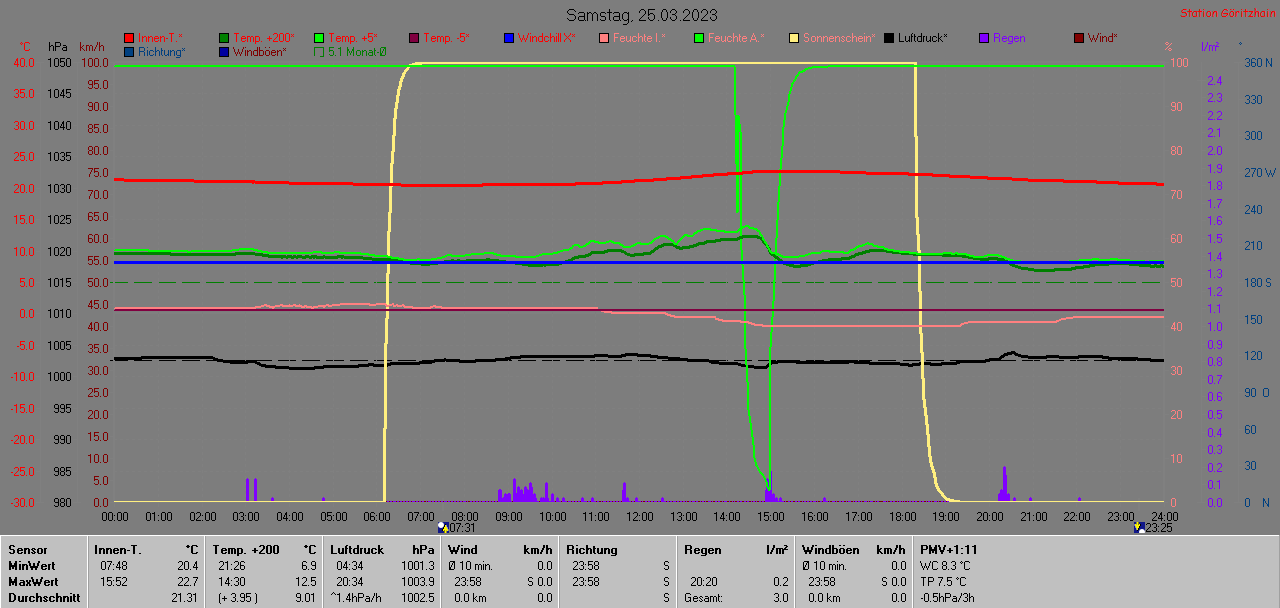Click the Regen column header in table
This screenshot has height=608, width=1280.
point(703,549)
